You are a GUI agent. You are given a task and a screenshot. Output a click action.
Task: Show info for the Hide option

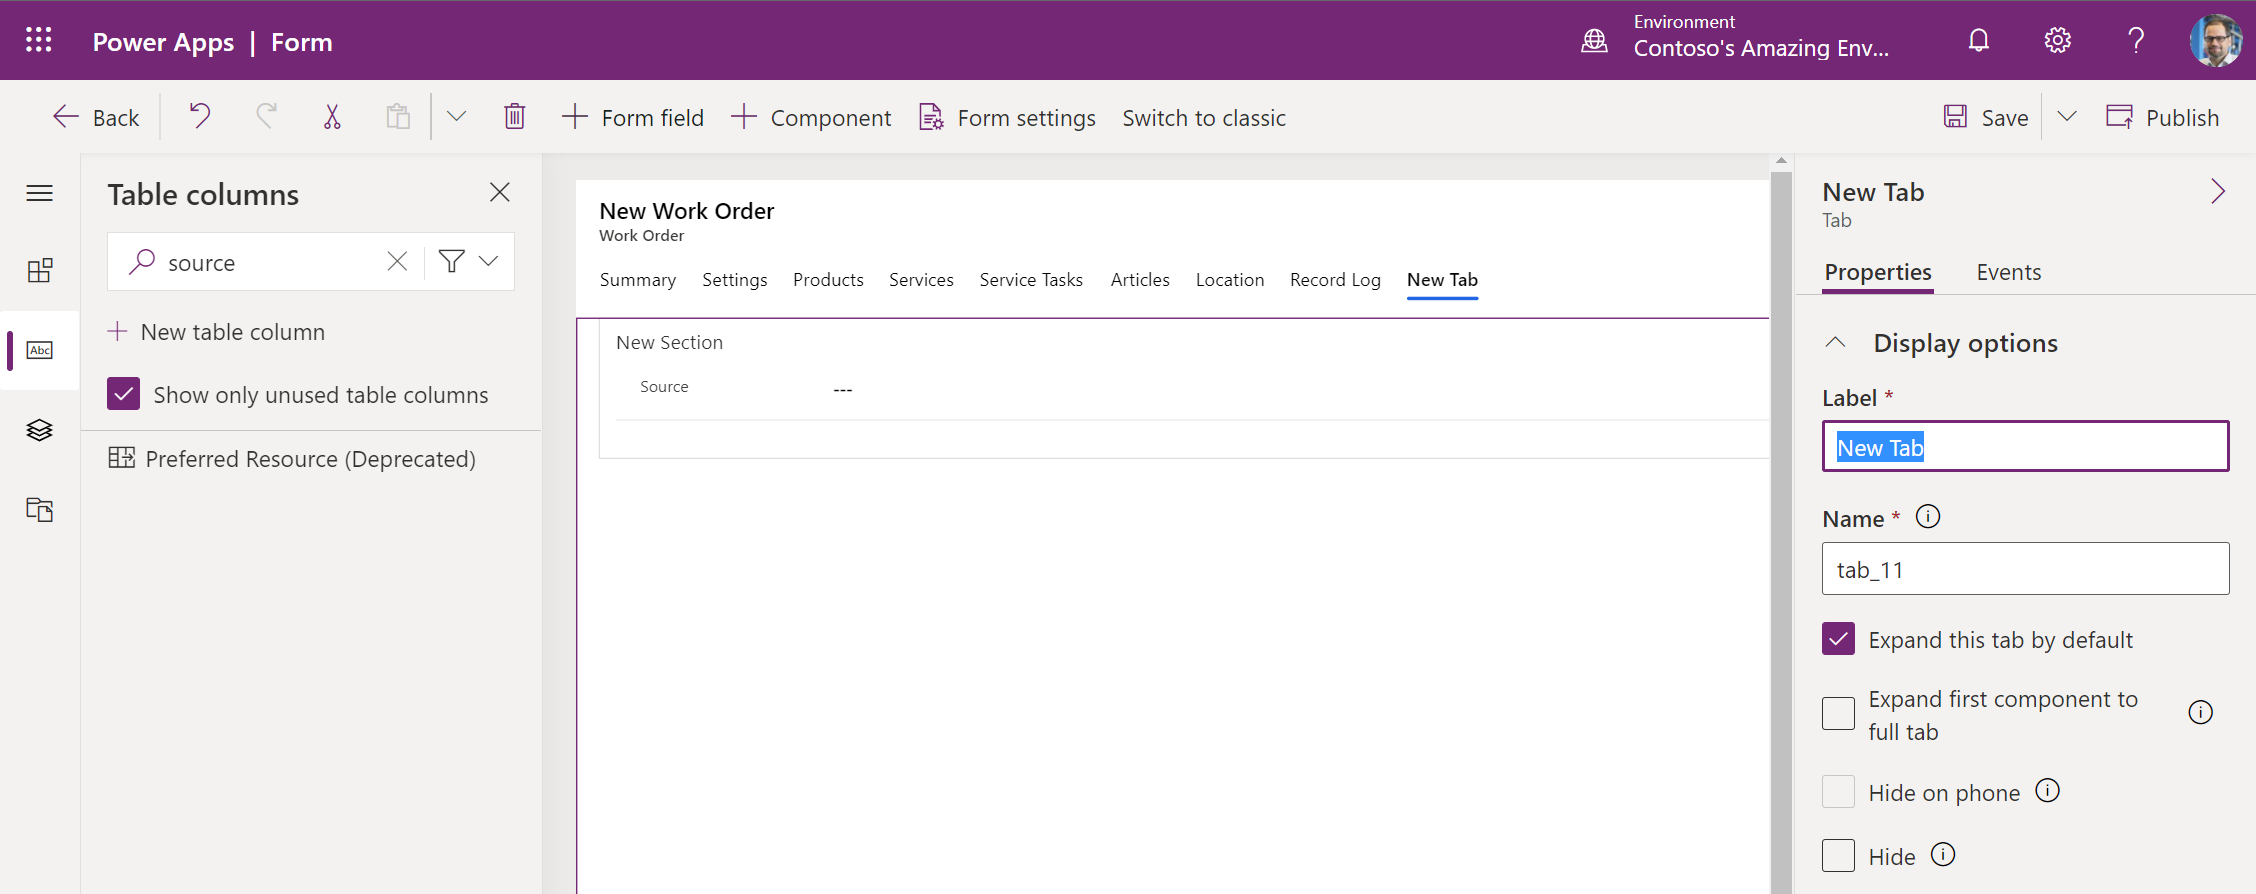[x=1943, y=855]
